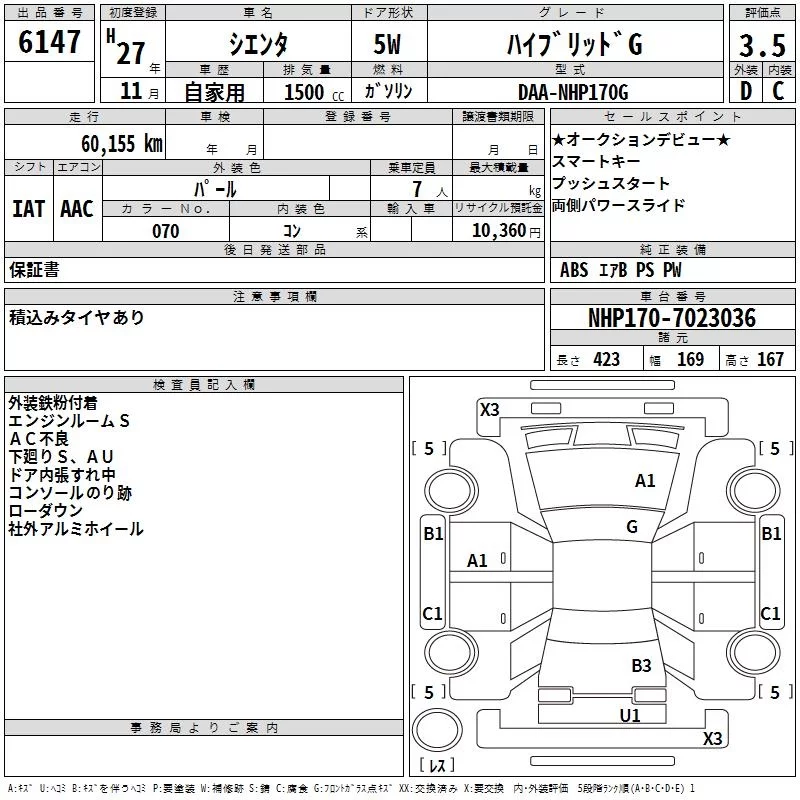Click the sales point プッシュスタート
Image resolution: width=800 pixels, height=800 pixels.
[611, 183]
